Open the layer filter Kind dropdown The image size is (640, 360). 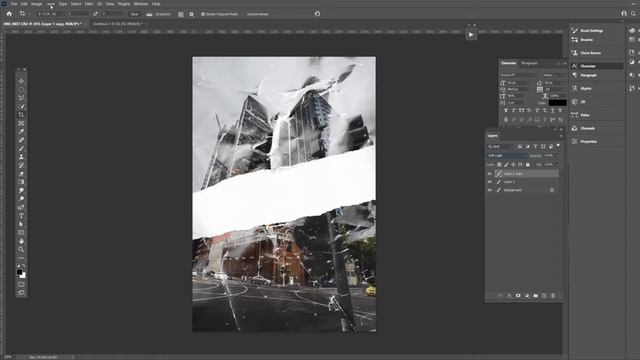pyautogui.click(x=501, y=146)
